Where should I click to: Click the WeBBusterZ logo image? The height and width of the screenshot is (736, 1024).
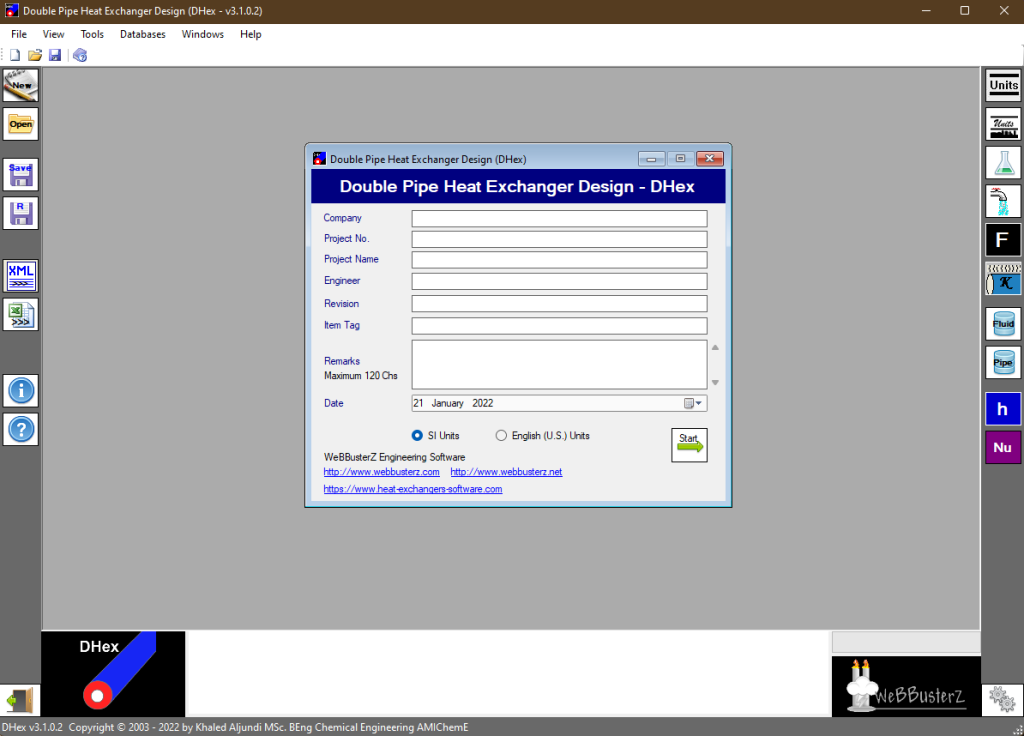(906, 686)
